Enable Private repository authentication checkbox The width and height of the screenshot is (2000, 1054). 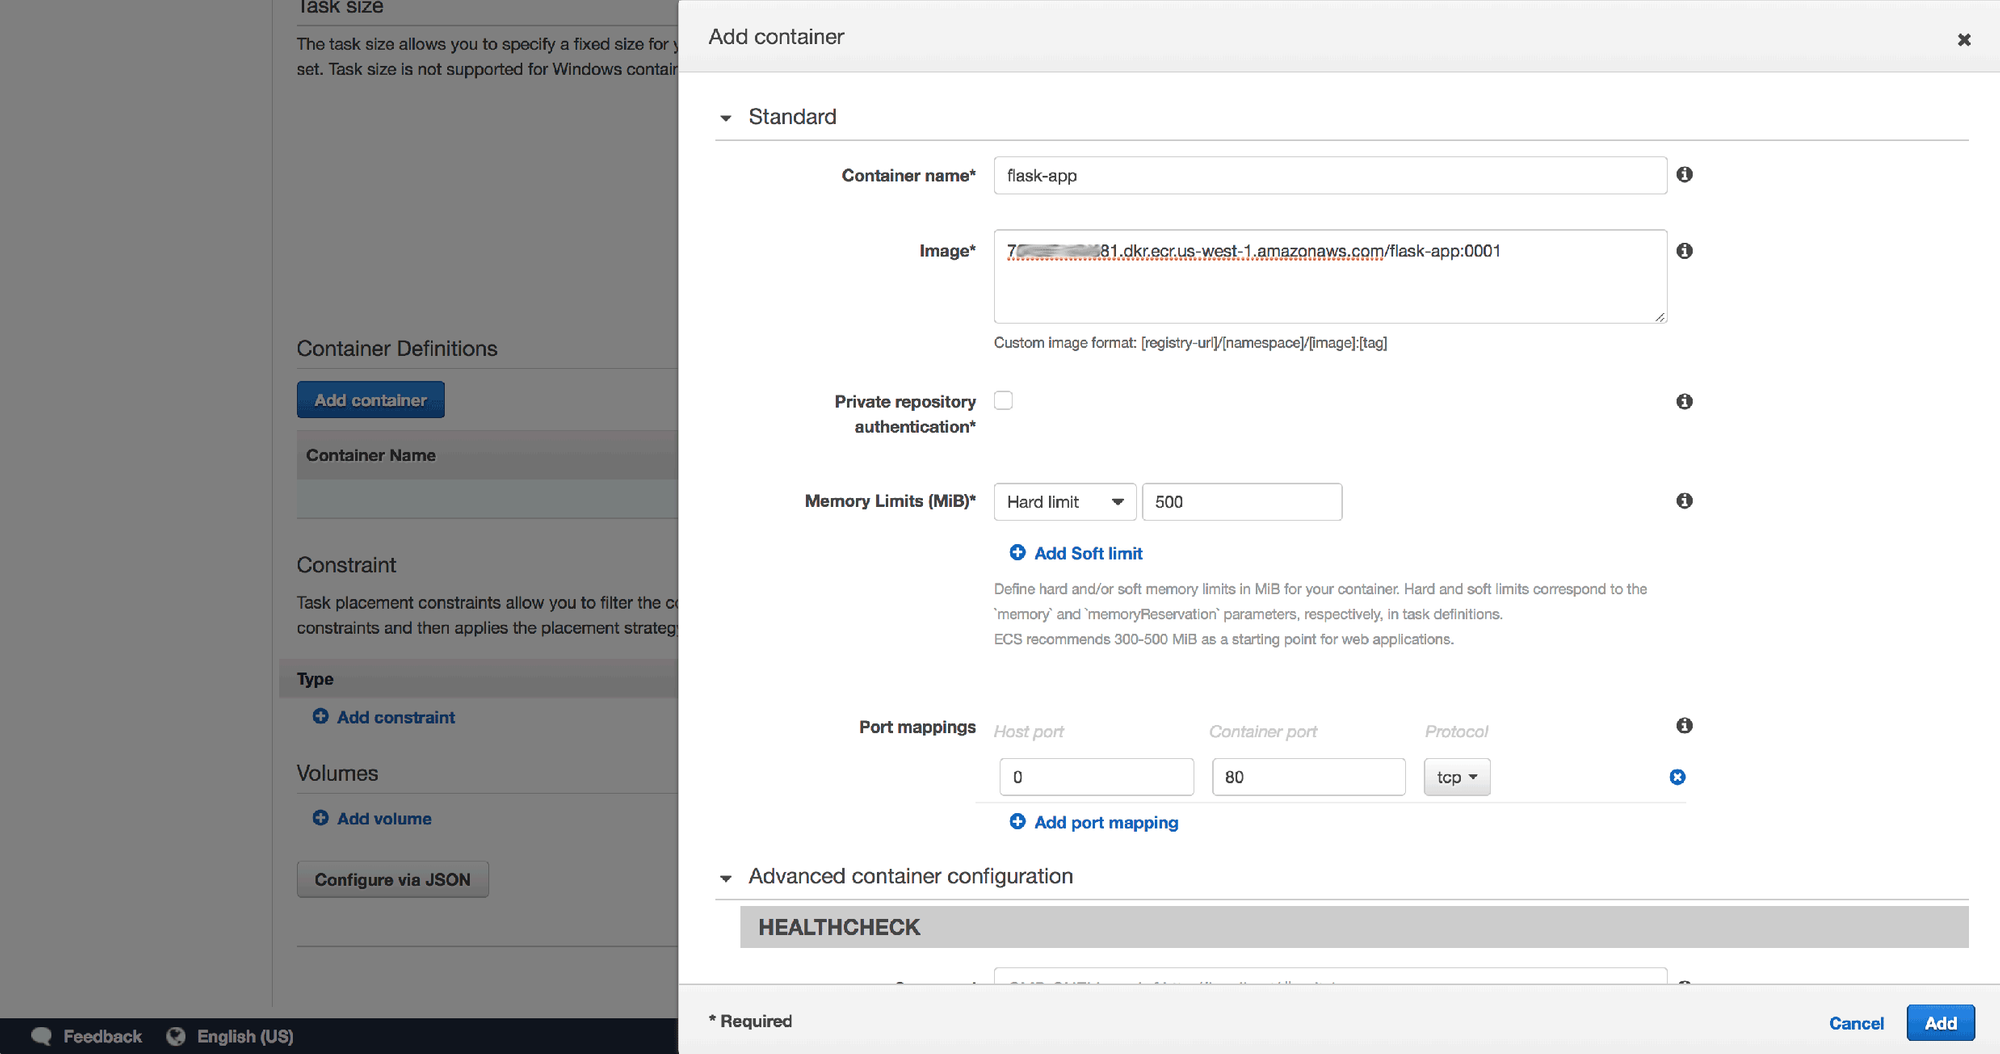(x=1003, y=400)
